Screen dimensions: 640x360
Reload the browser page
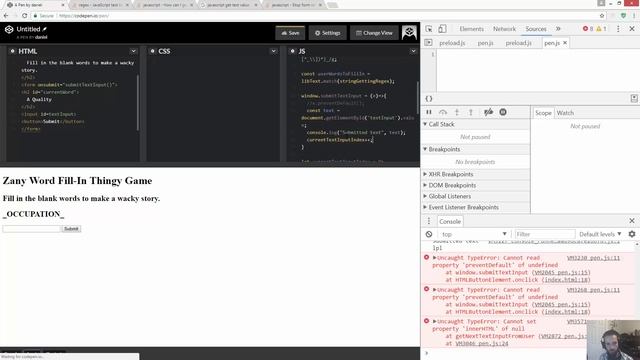coord(24,16)
